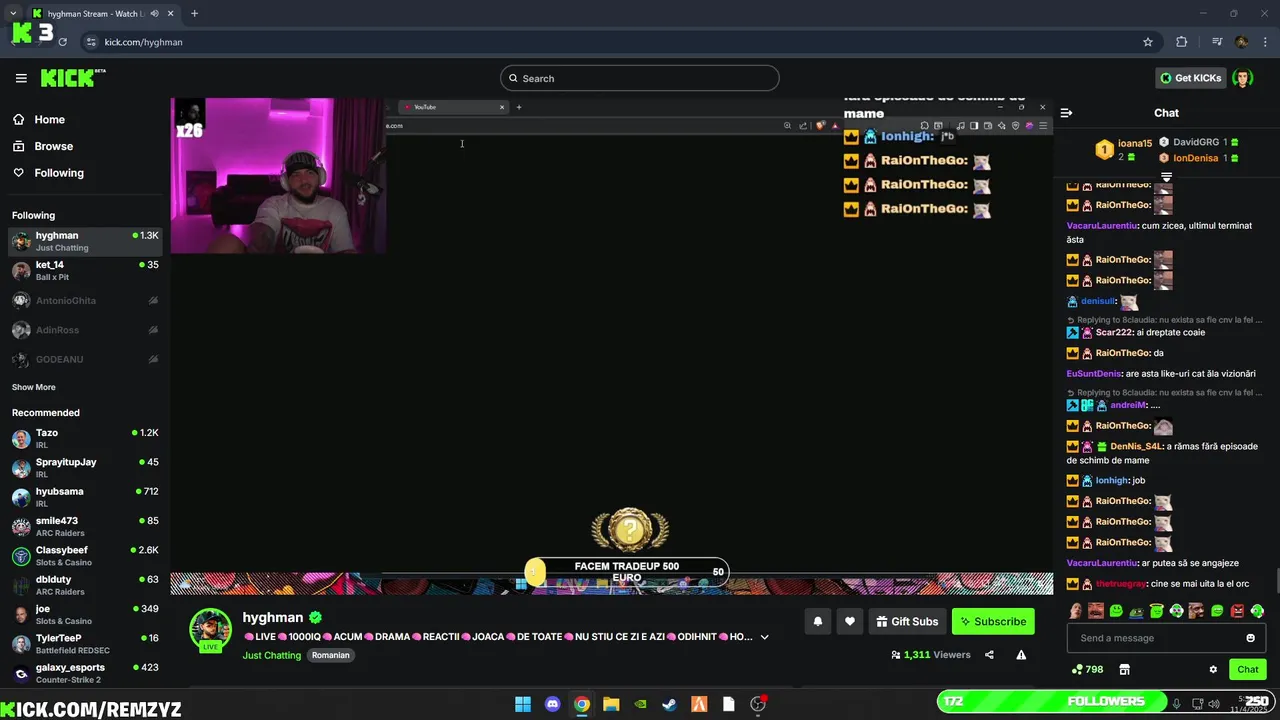Open a new browser tab
Image resolution: width=1280 pixels, height=720 pixels.
[x=194, y=14]
